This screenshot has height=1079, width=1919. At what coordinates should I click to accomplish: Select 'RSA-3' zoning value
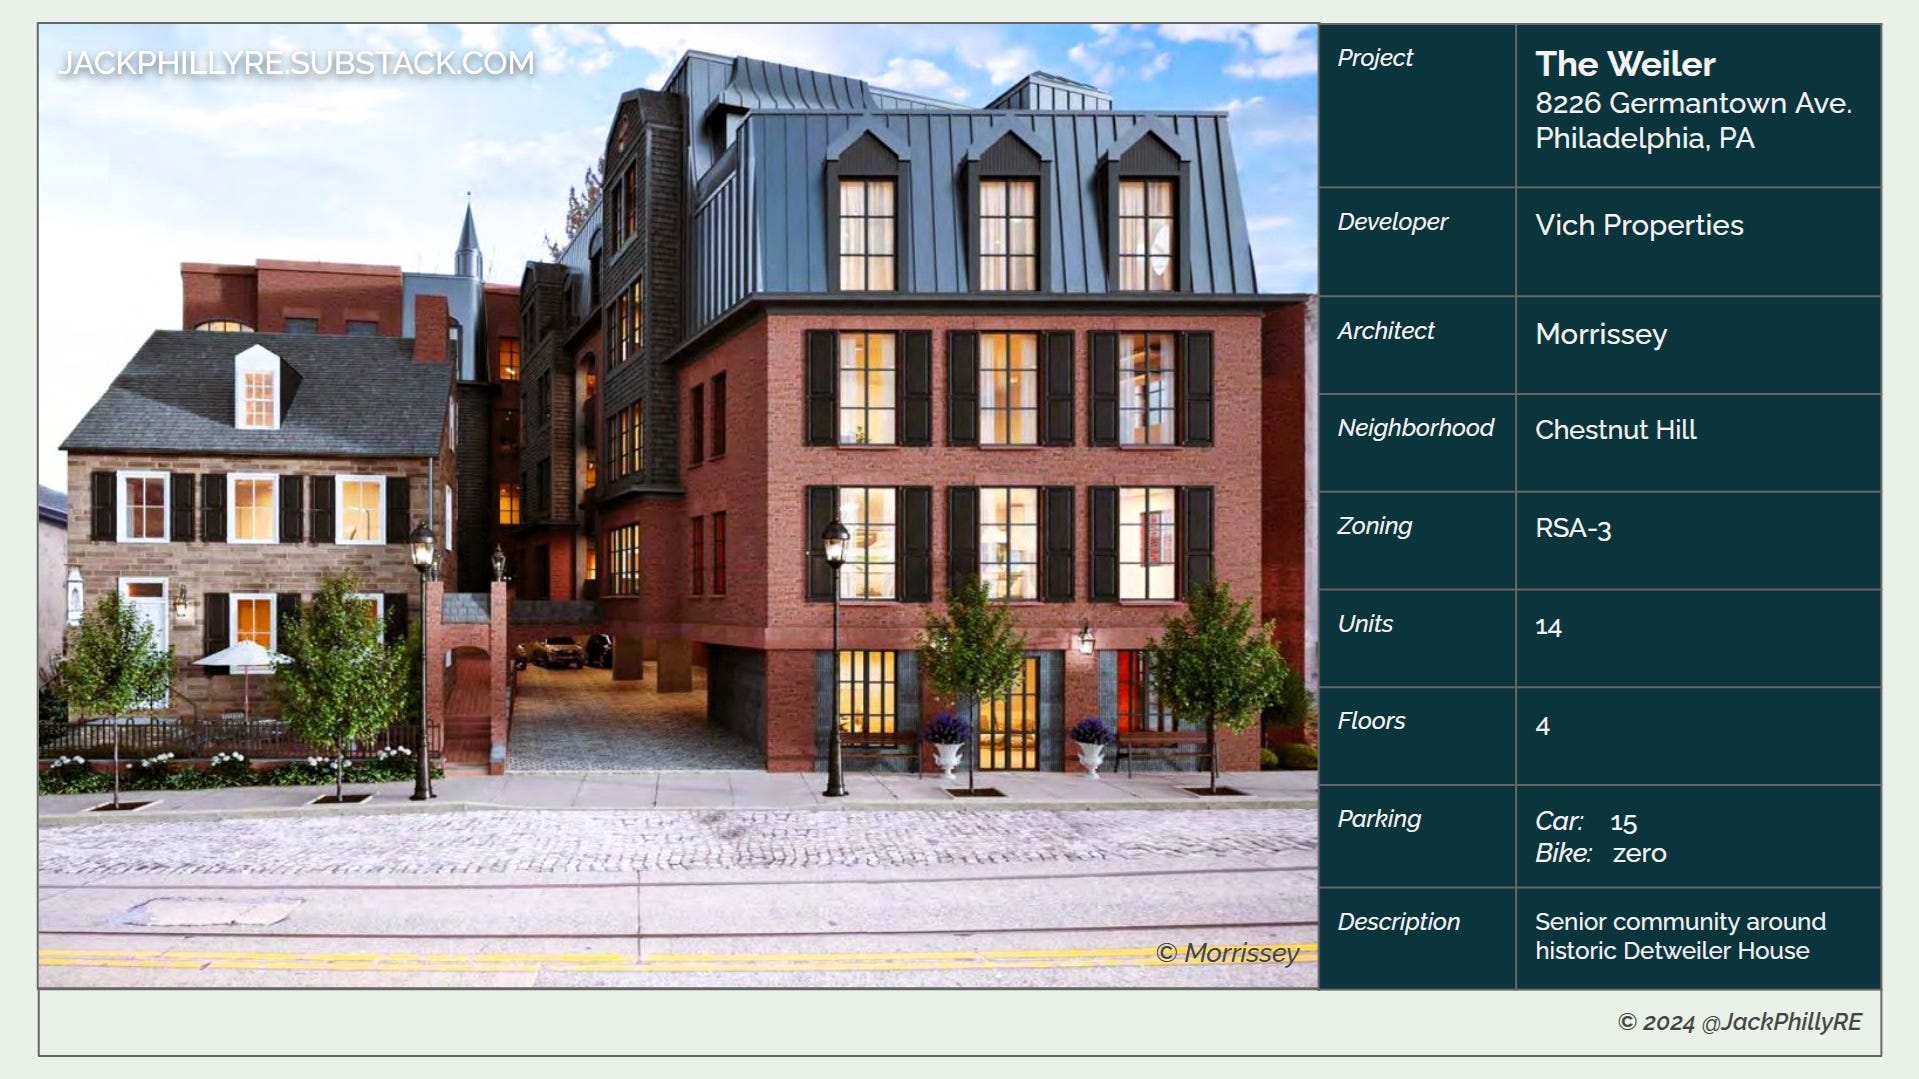click(1573, 528)
